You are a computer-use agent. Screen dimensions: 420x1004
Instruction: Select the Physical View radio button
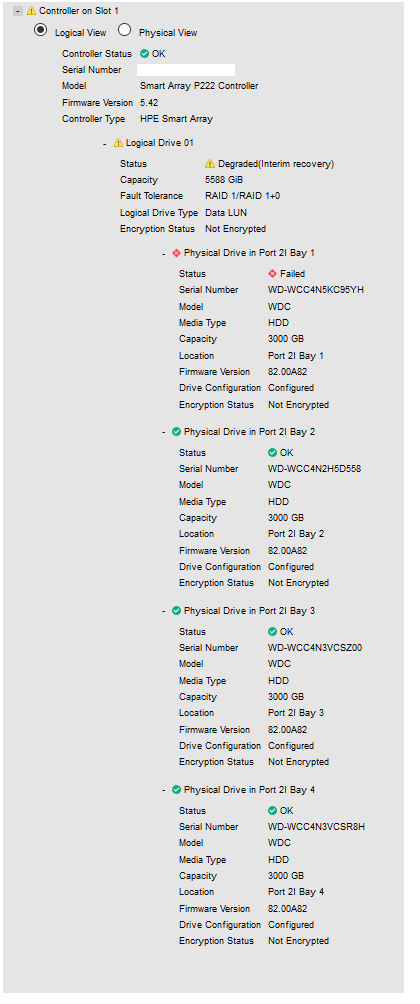125,30
